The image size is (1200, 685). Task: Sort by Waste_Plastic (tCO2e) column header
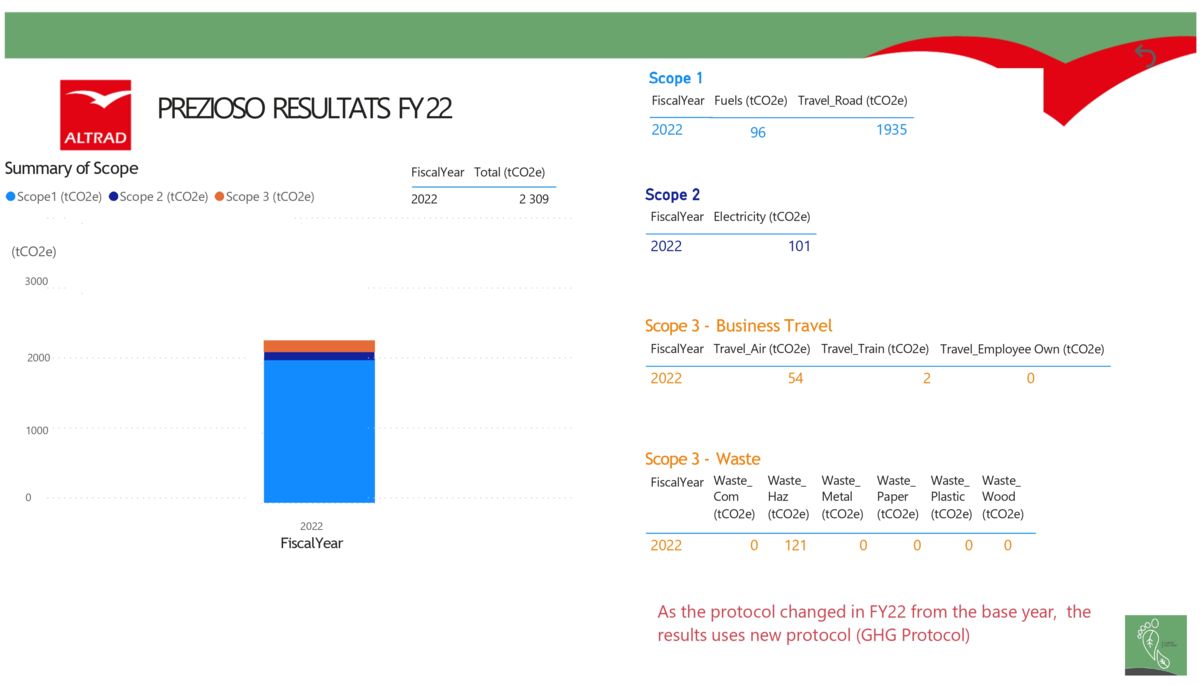pos(951,498)
